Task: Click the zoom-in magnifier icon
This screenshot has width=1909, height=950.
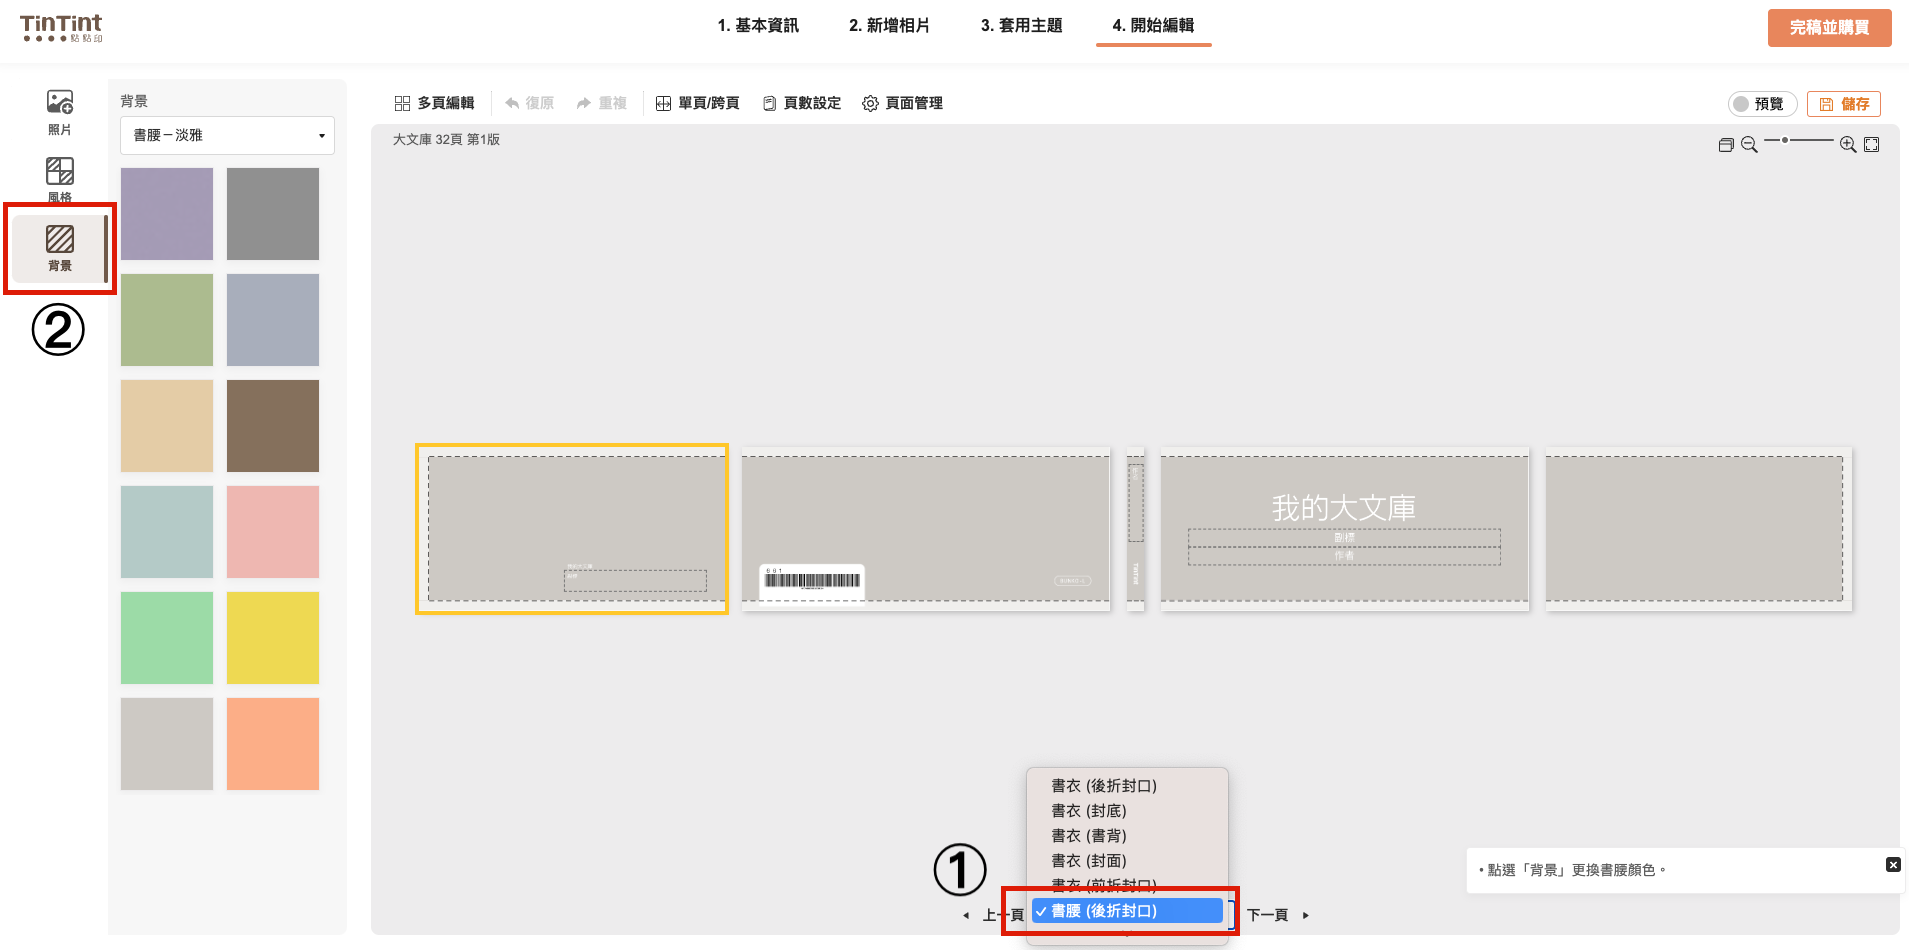Action: coord(1848,145)
